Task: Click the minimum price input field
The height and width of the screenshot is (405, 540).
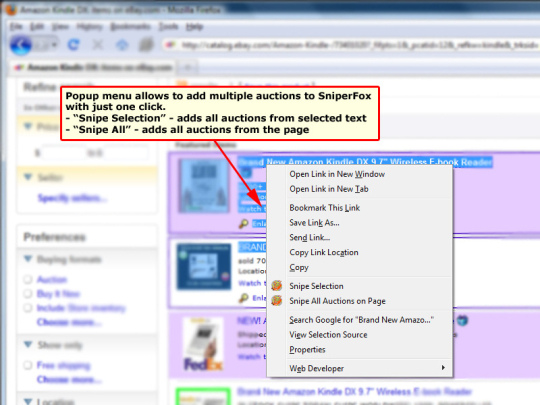Action: [63, 153]
